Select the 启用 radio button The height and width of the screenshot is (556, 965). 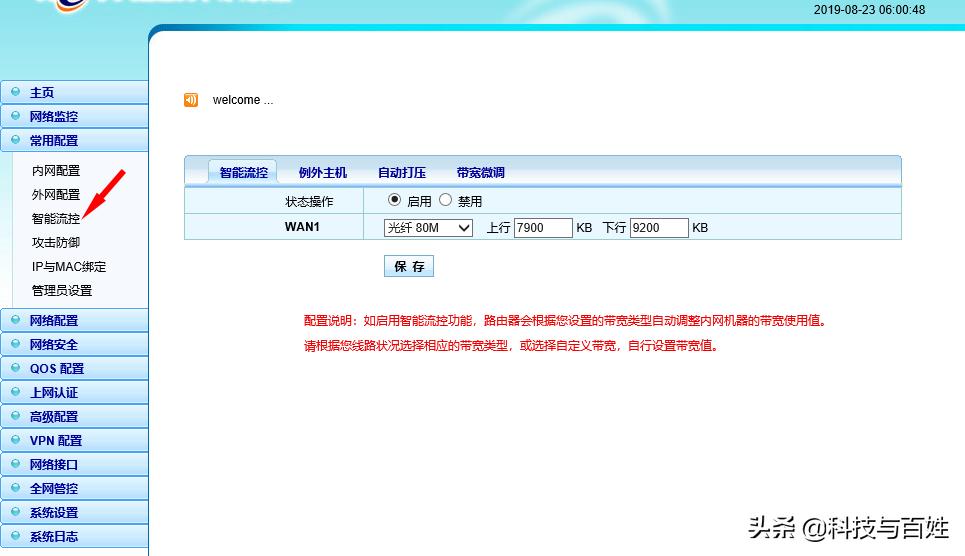coord(394,199)
